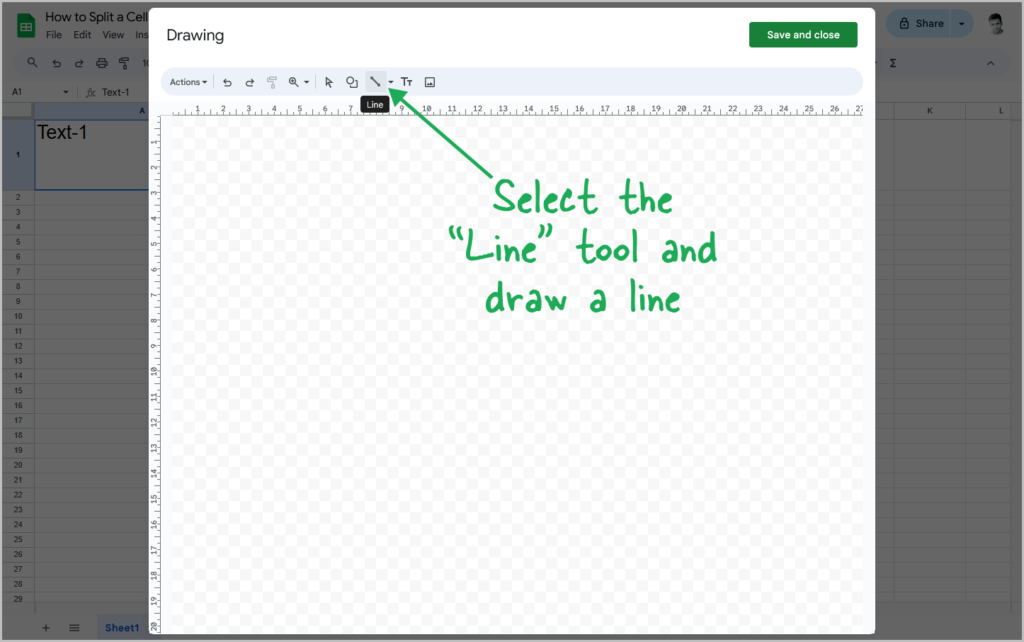Undo the last drawing action
This screenshot has width=1024, height=642.
pyautogui.click(x=227, y=82)
